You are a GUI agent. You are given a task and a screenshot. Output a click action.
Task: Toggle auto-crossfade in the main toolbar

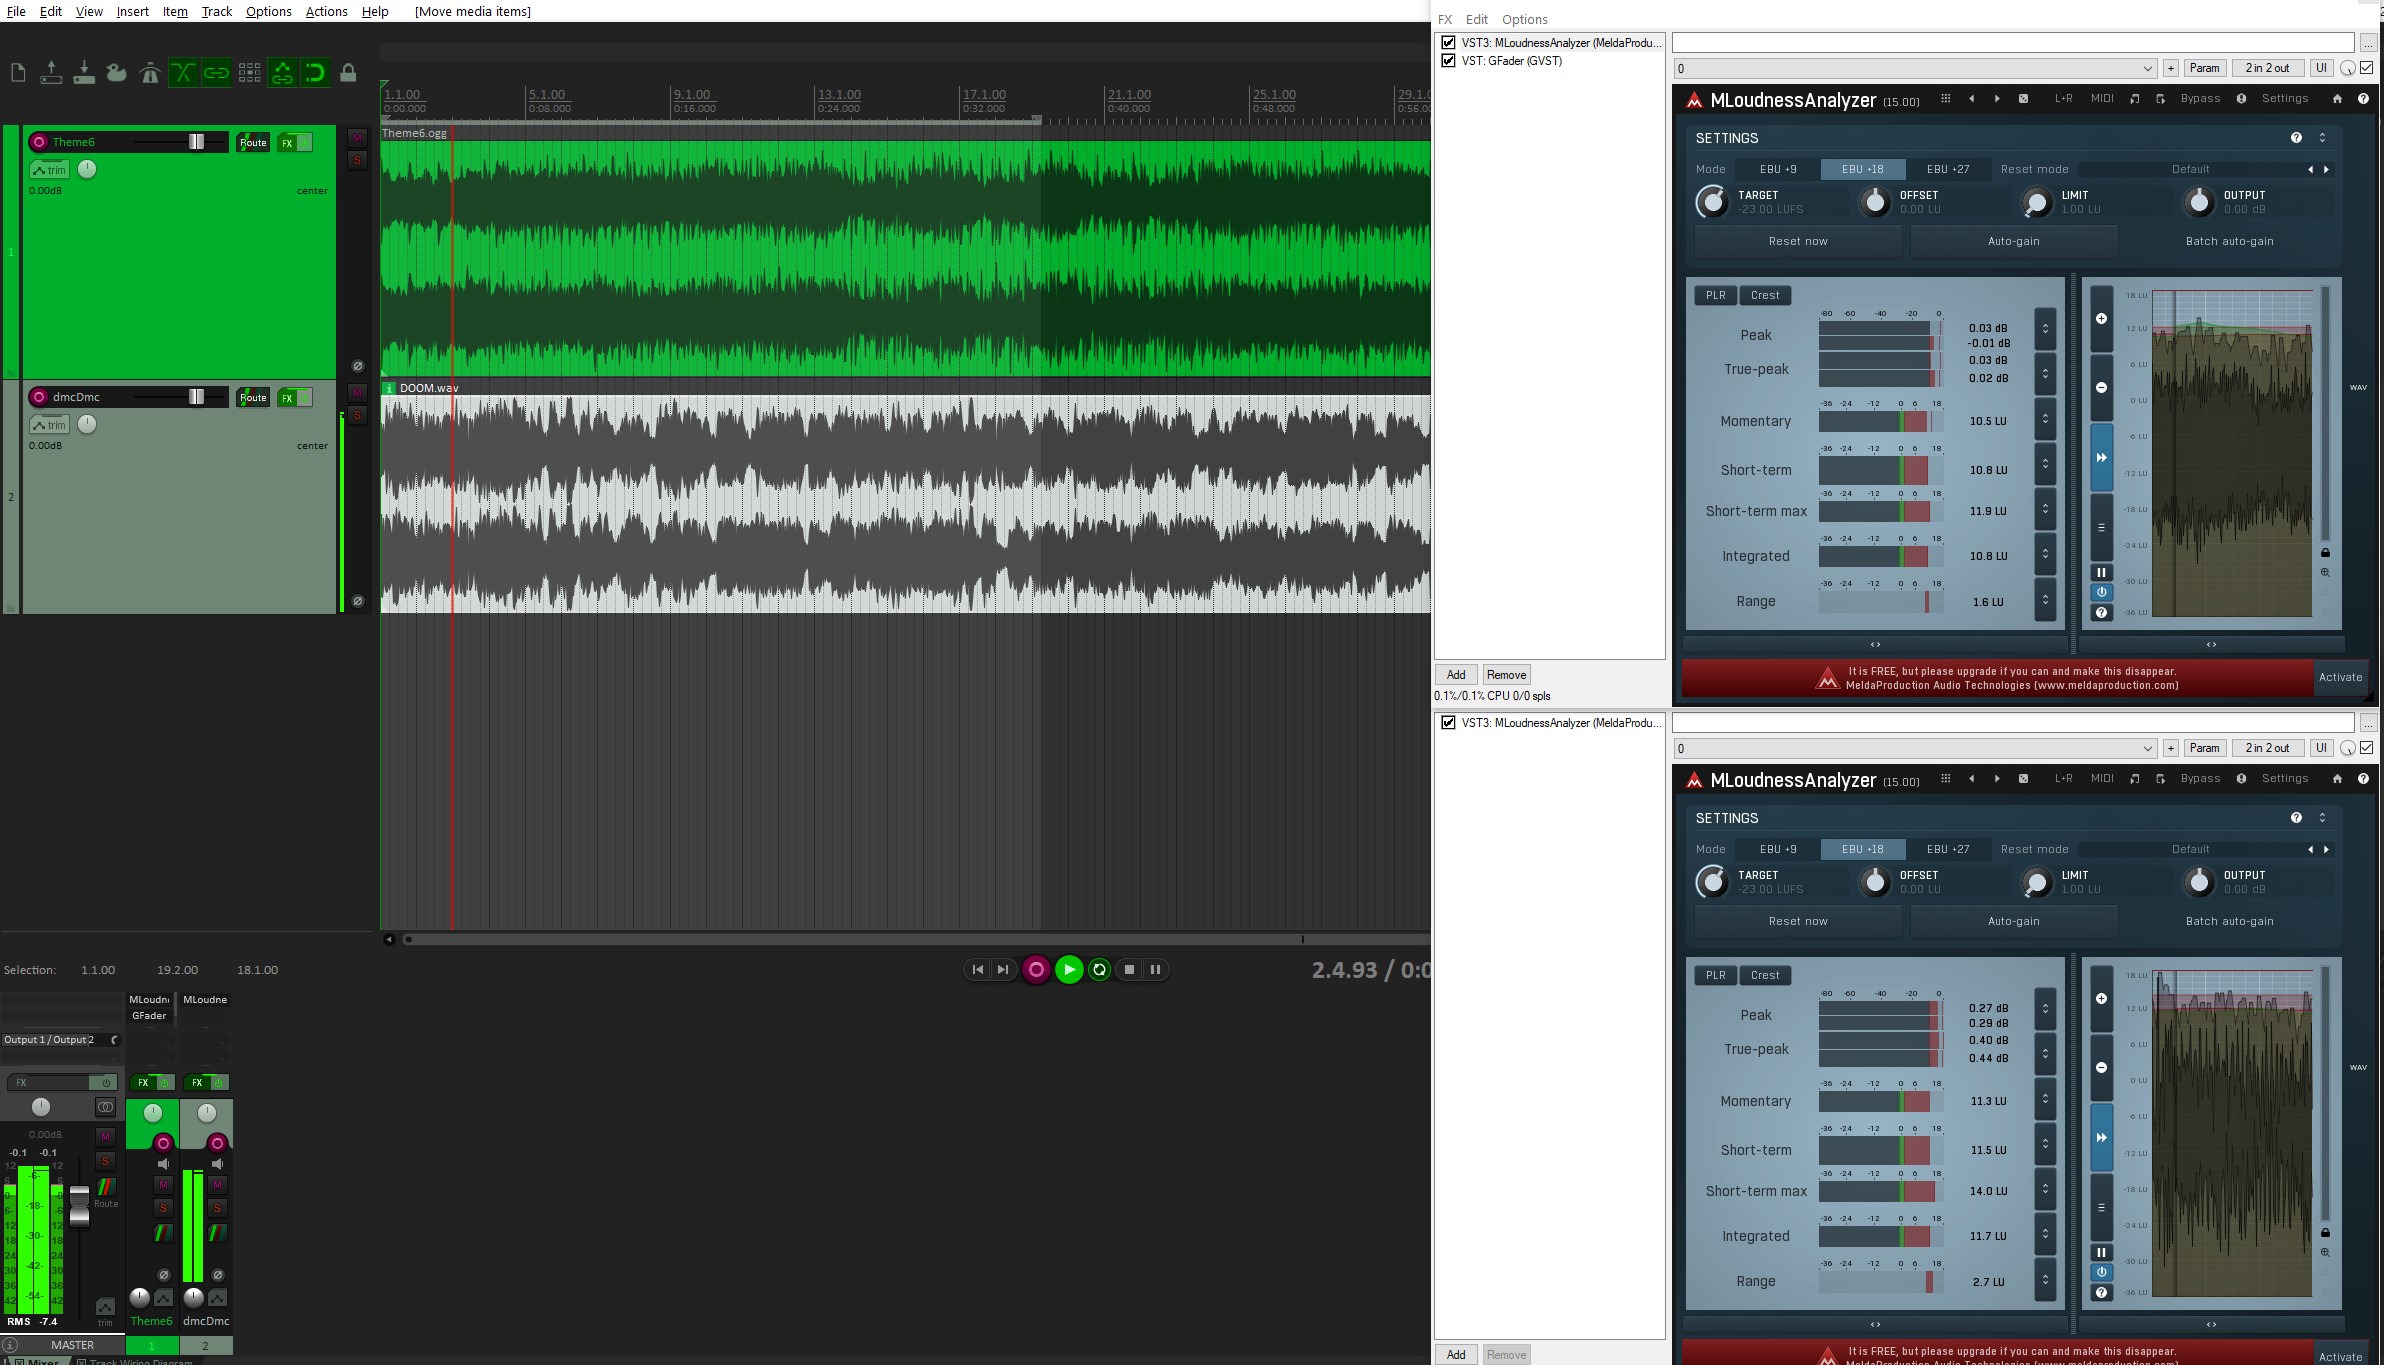point(183,72)
